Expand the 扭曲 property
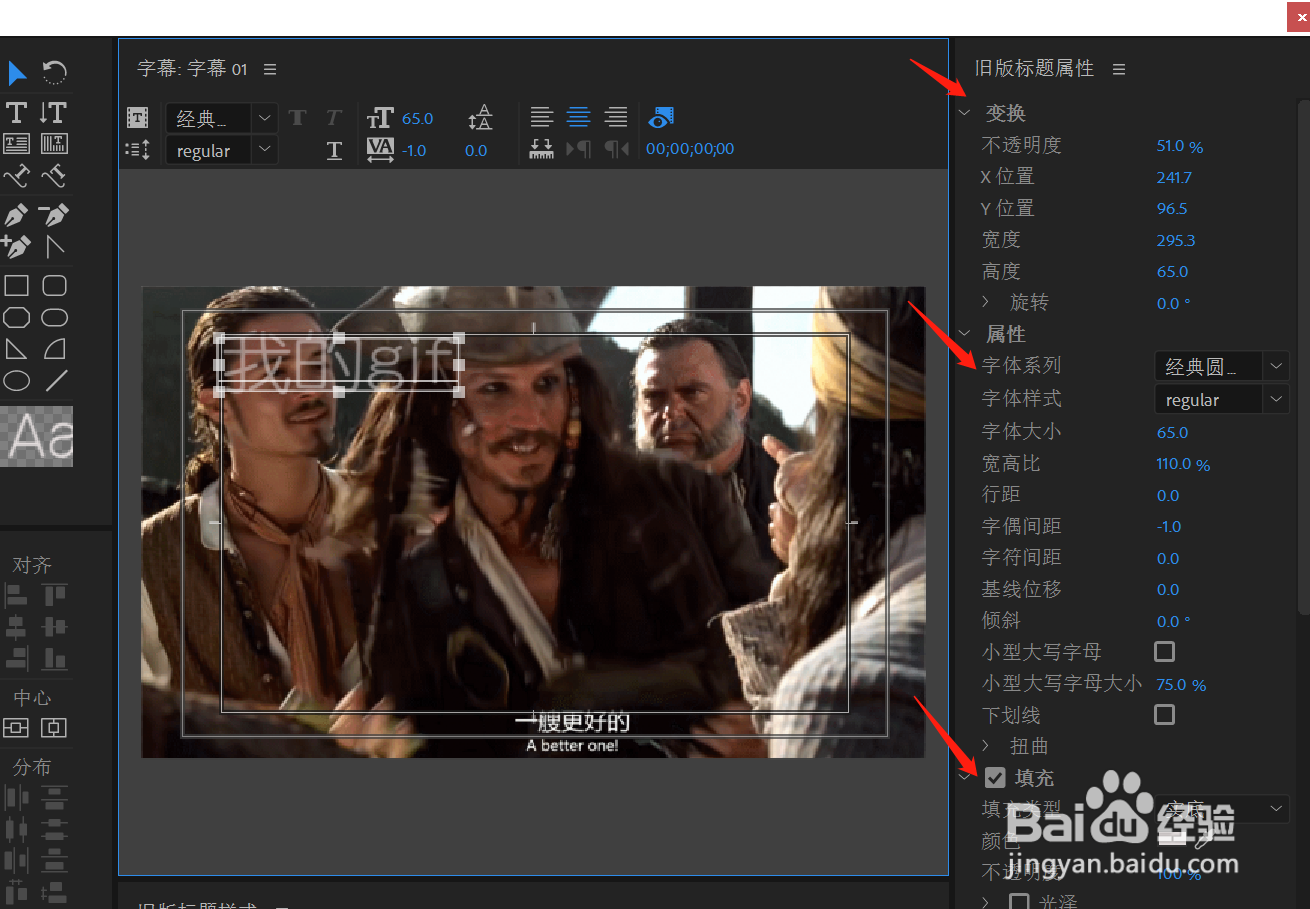This screenshot has width=1310, height=909. pyautogui.click(x=985, y=745)
